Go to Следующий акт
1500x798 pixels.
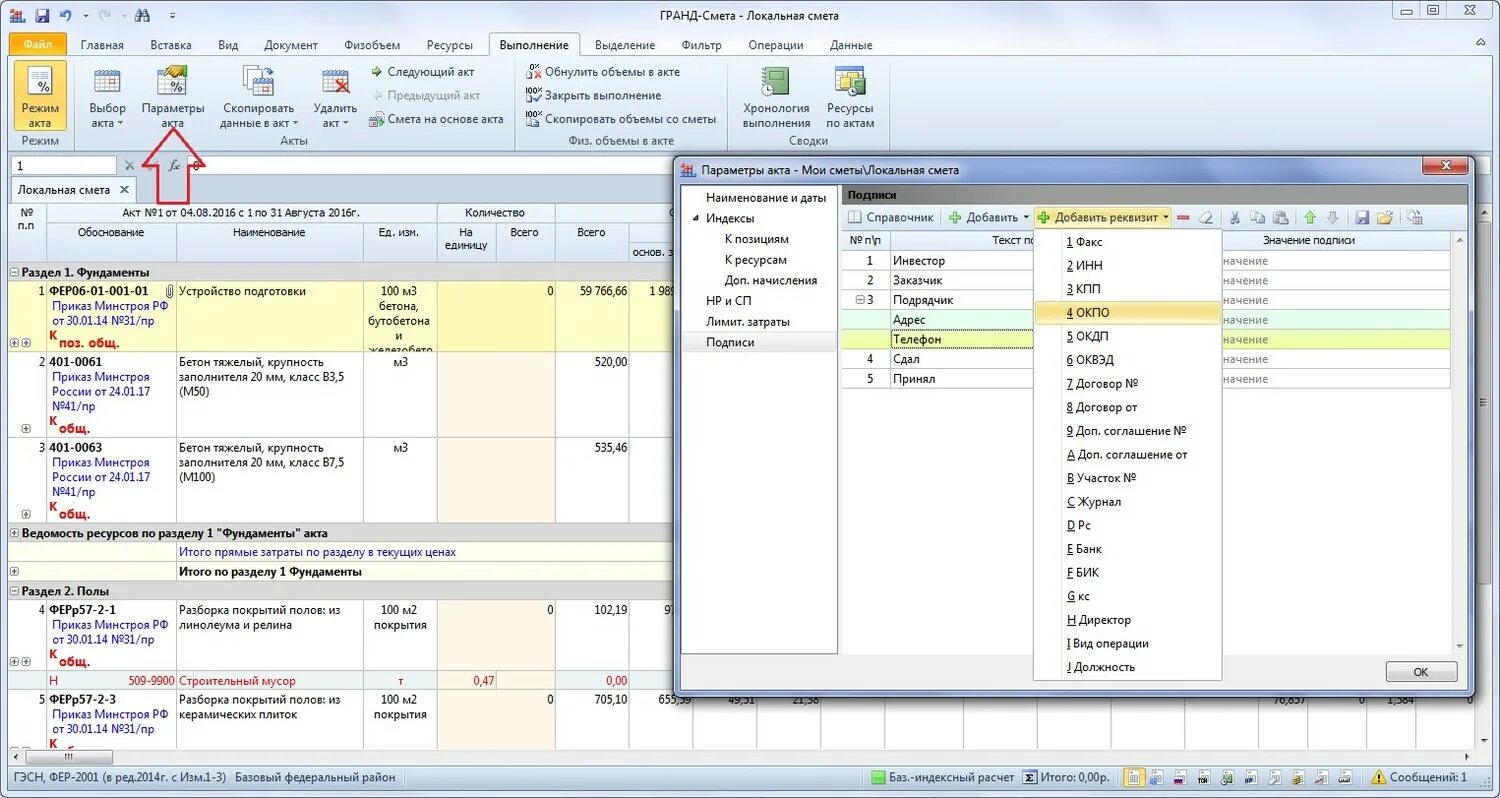tap(421, 72)
